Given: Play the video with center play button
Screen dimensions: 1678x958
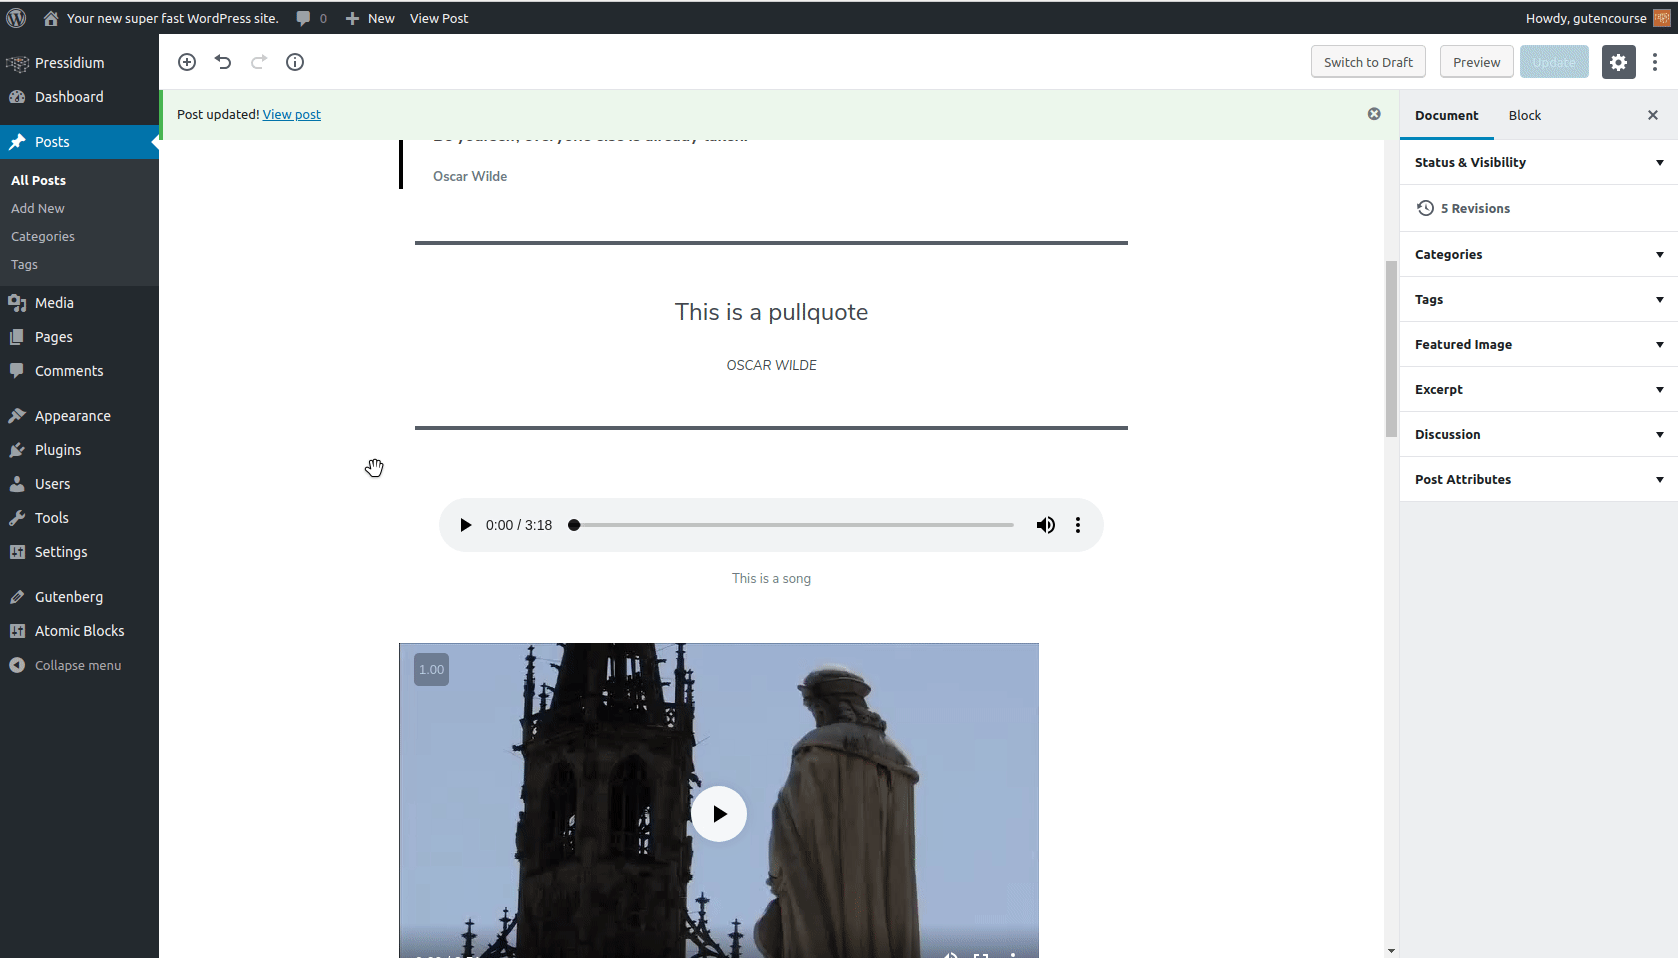Looking at the screenshot, I should point(719,814).
